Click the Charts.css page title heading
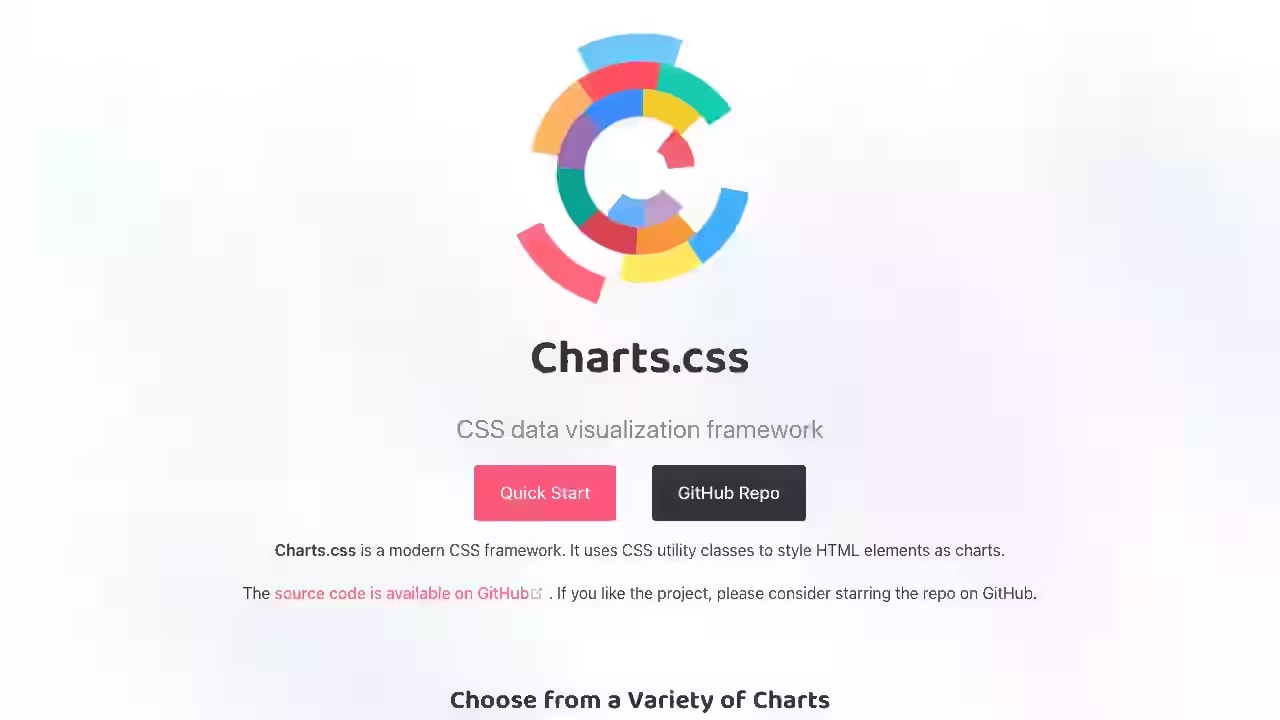 [640, 357]
